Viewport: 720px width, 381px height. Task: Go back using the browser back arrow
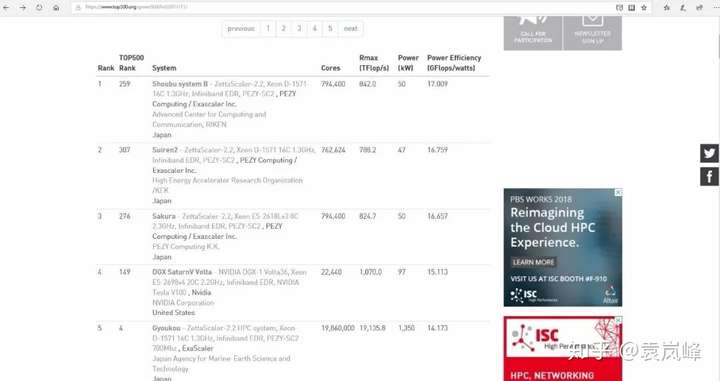6,8
